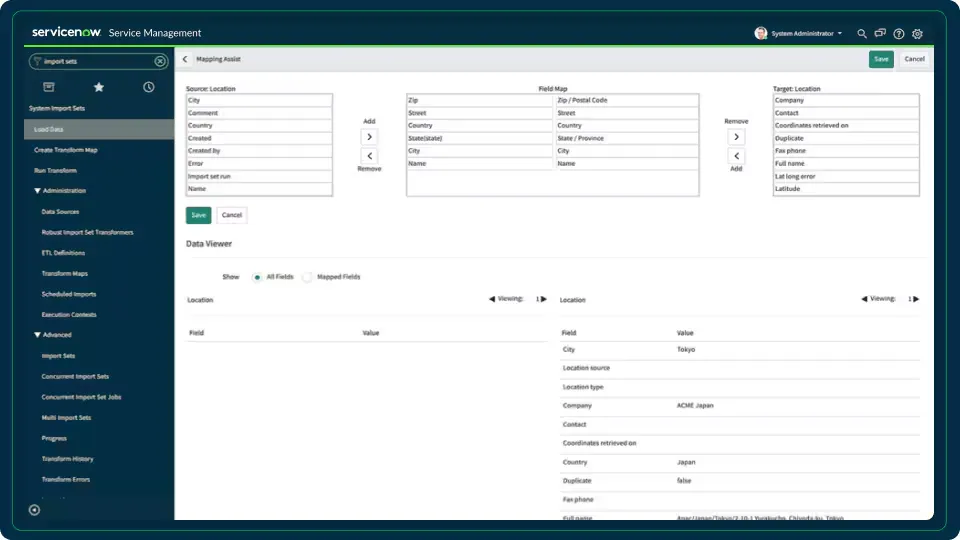The height and width of the screenshot is (540, 960).
Task: Add selected target field to Field Map
Action: [x=737, y=156]
